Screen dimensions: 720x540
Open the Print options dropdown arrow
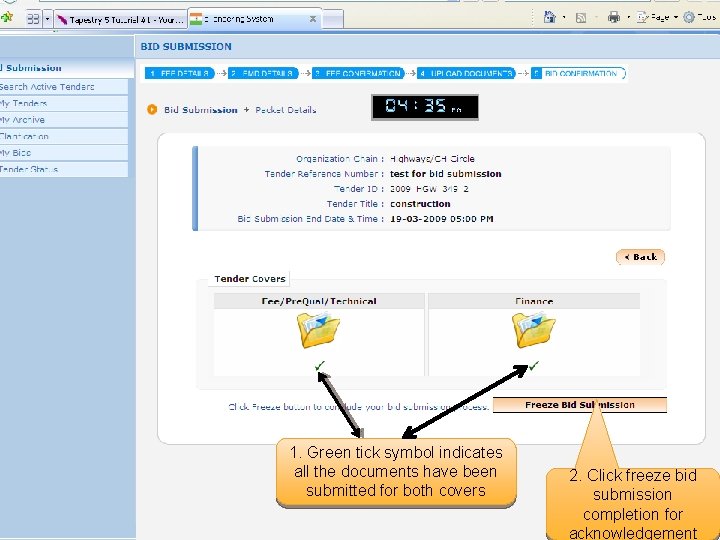629,18
